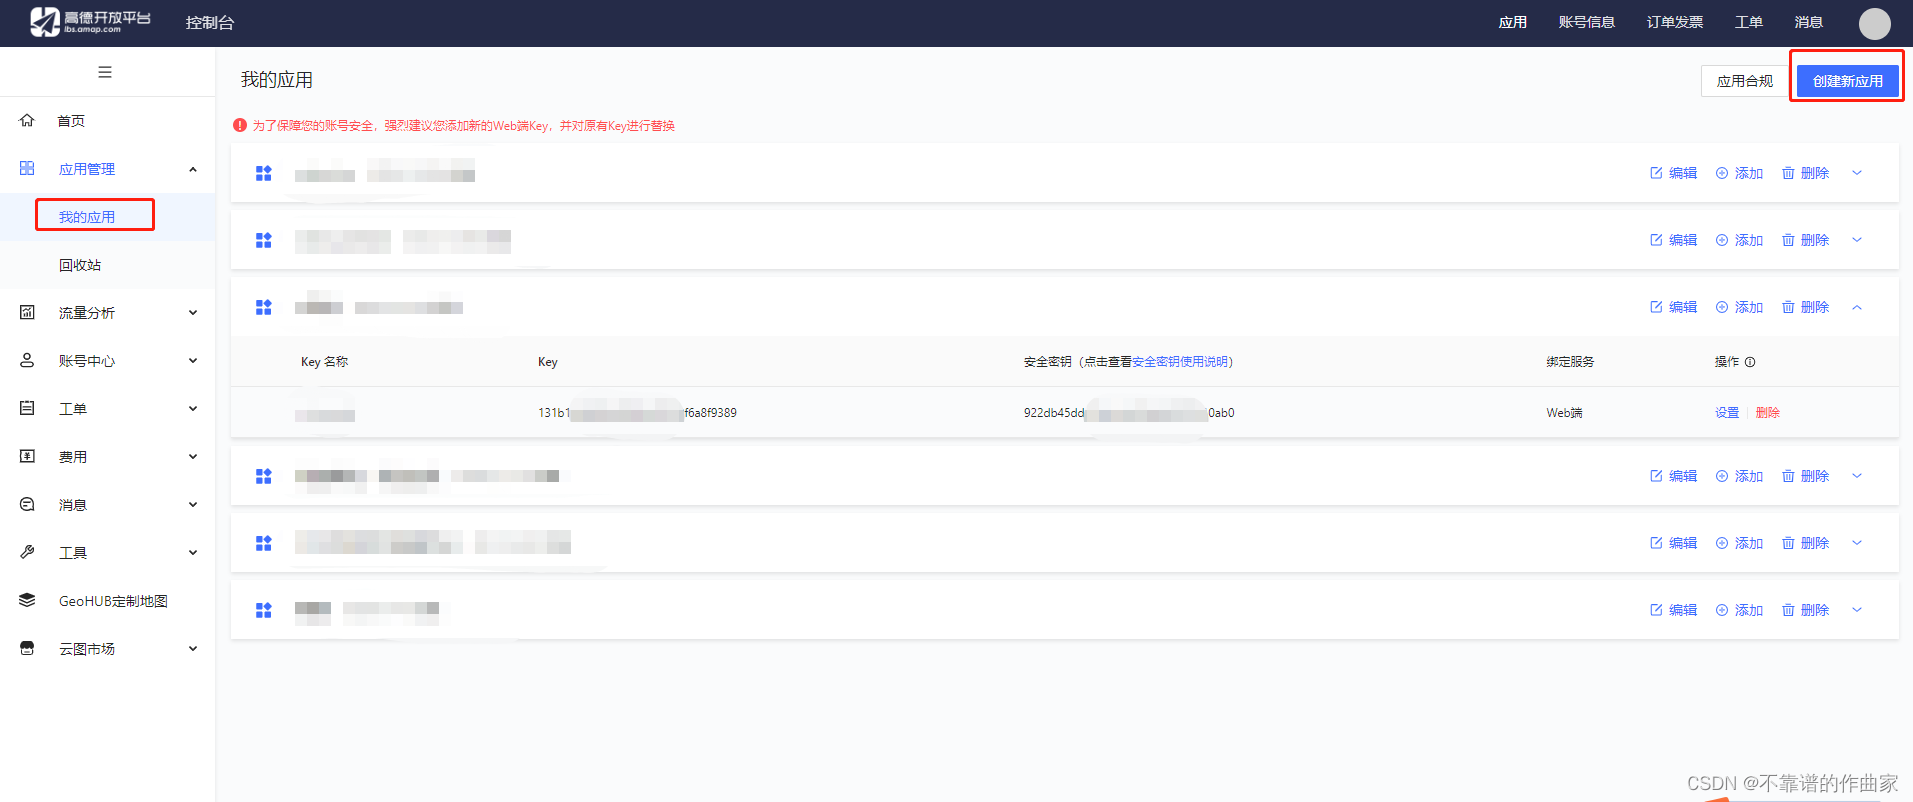Click 删除 for the Web端 key row
Screen dimensions: 1913x802
coord(1767,413)
